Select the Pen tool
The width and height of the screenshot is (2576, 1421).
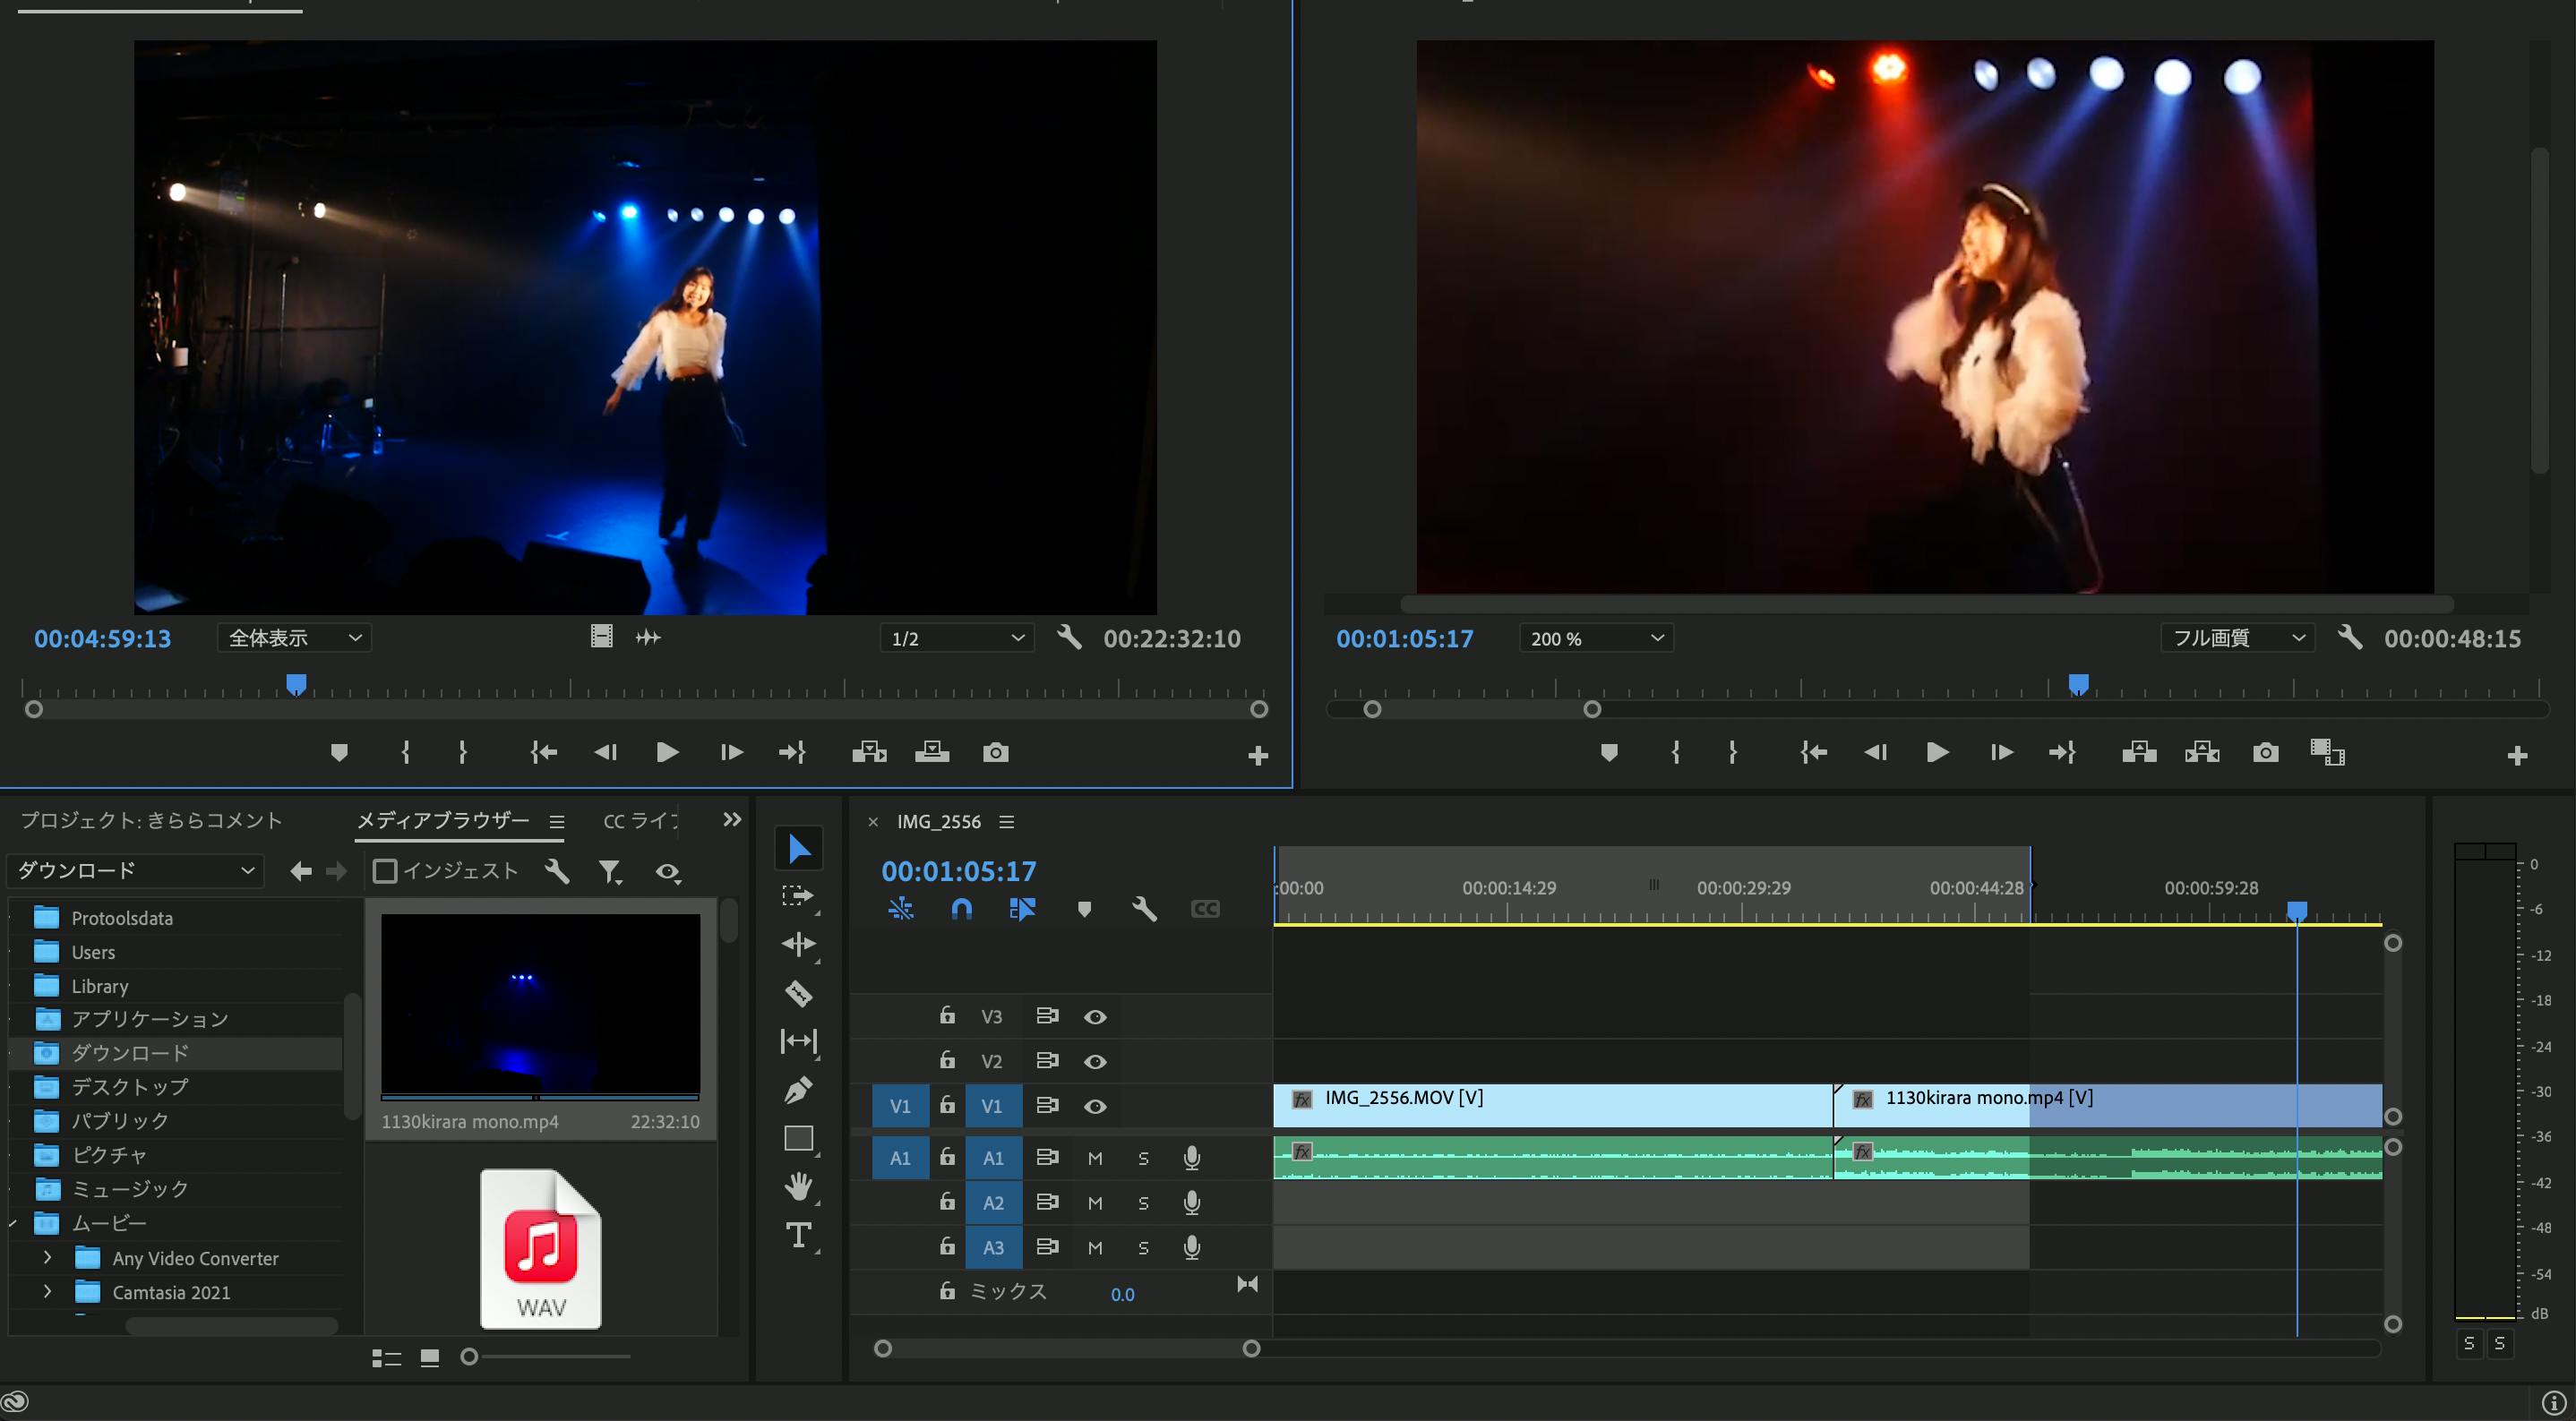point(798,1090)
